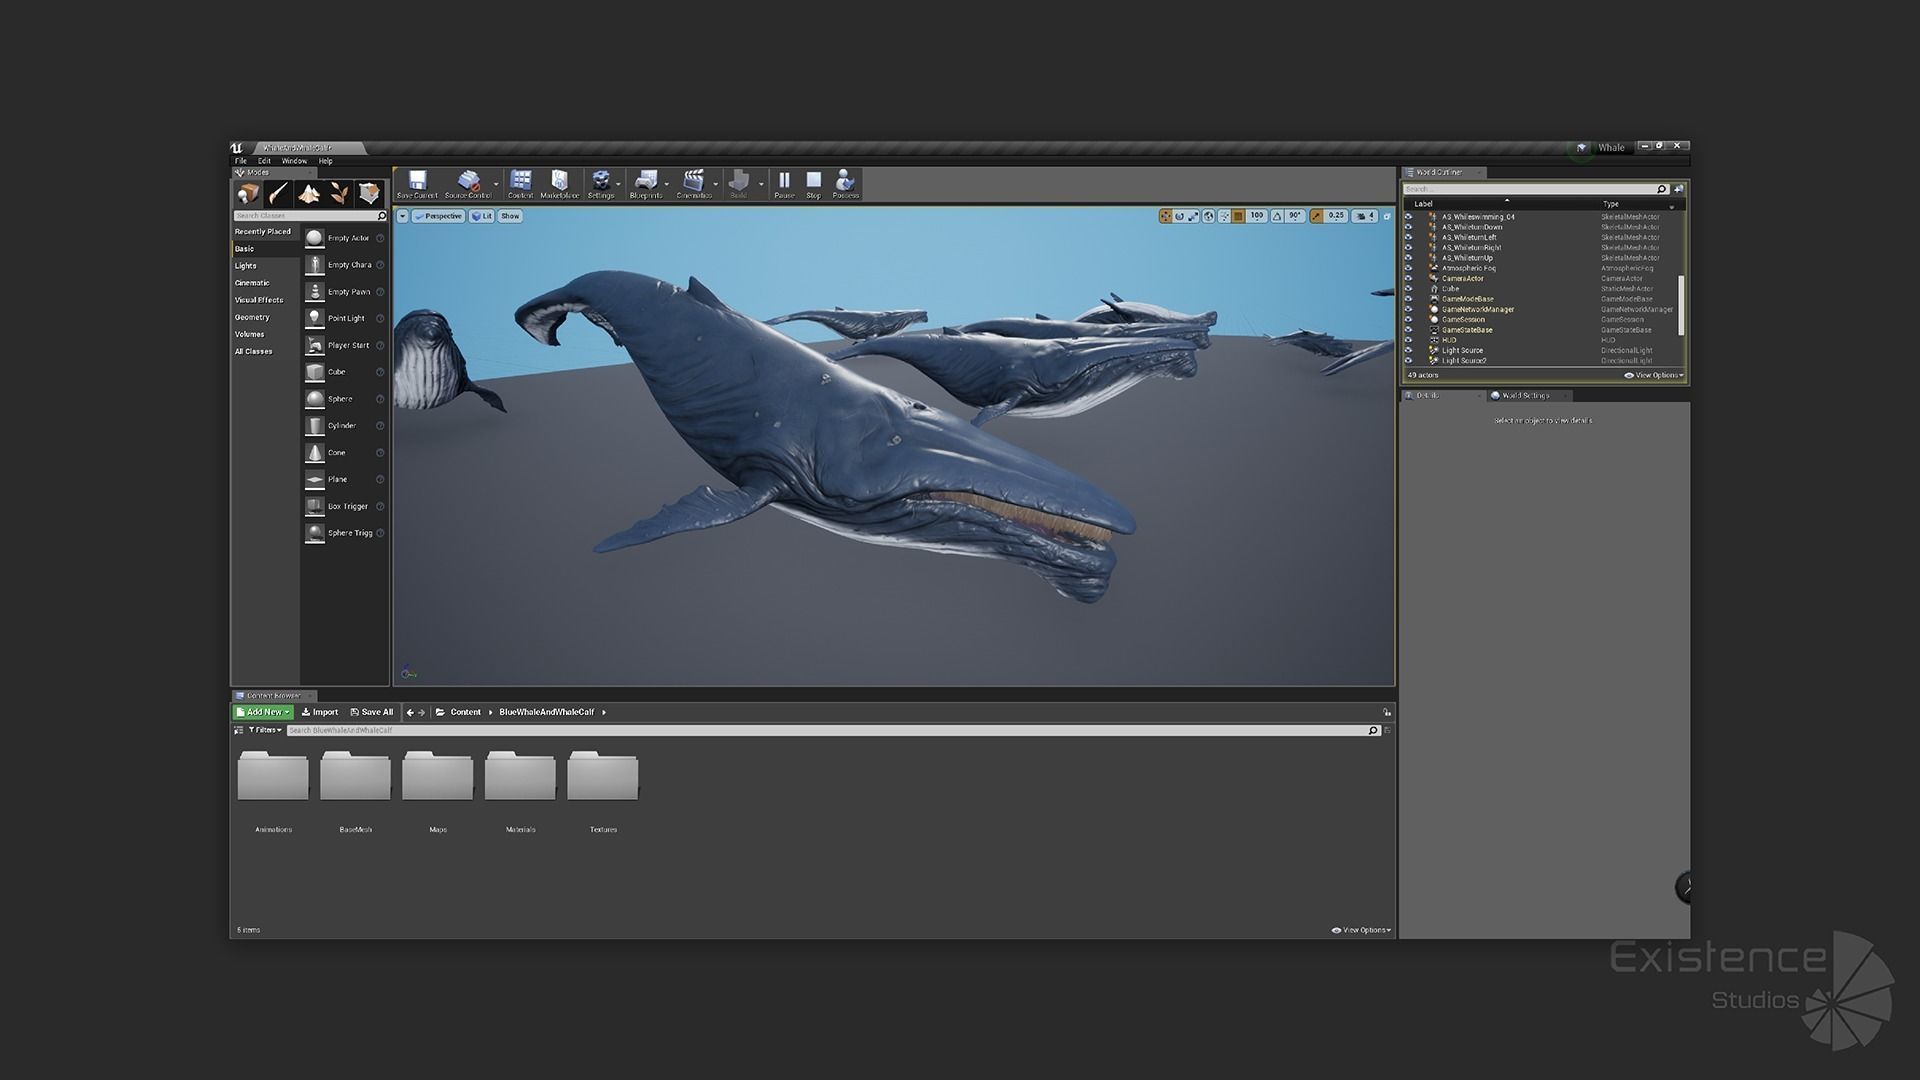Expand the Blueprints dropdown arrow
The image size is (1920, 1080).
coord(667,184)
